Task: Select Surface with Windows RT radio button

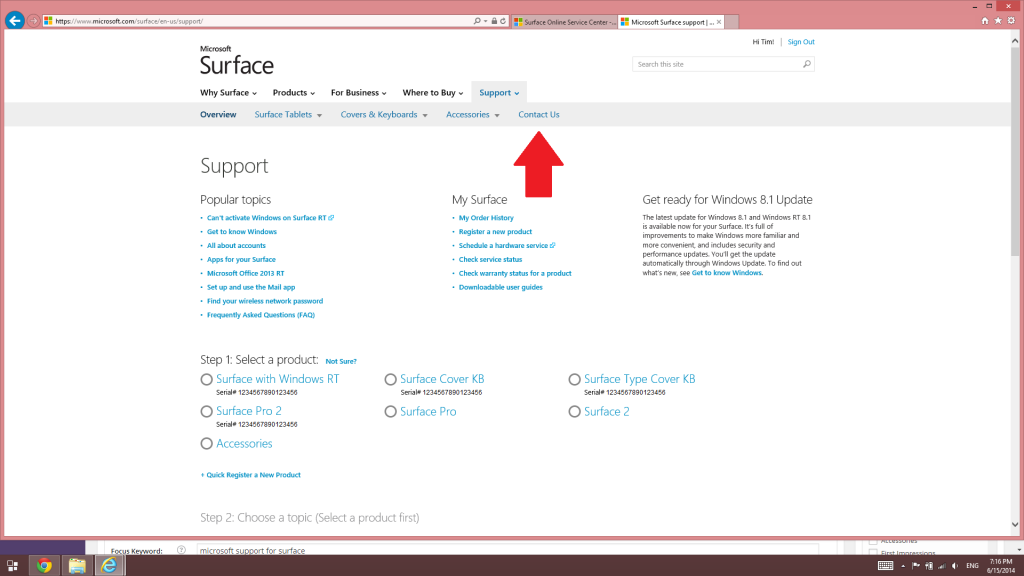Action: click(206, 379)
